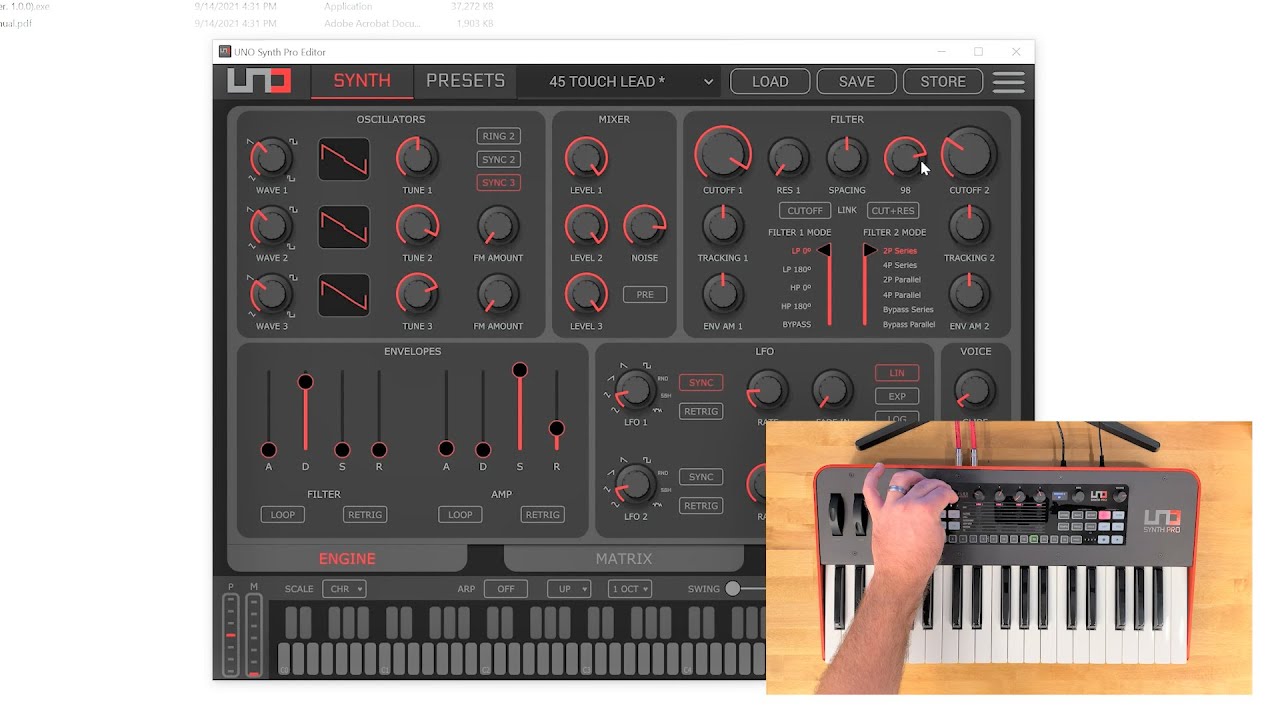Click the WAVE 3 oscillator knob
The height and width of the screenshot is (720, 1280).
click(270, 294)
